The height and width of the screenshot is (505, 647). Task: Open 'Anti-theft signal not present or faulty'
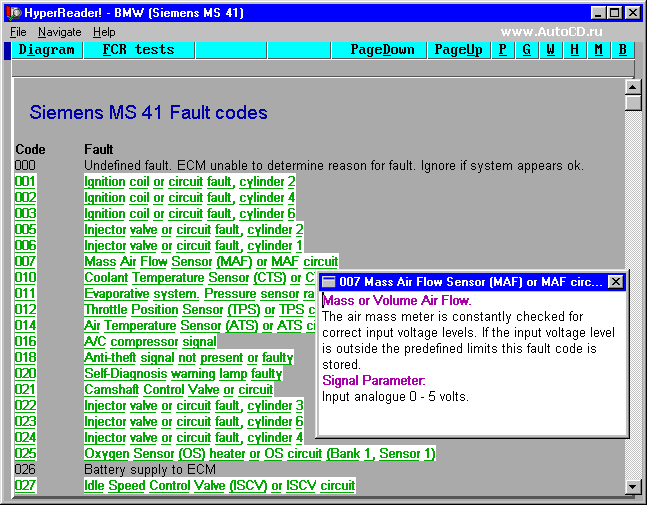tap(189, 358)
